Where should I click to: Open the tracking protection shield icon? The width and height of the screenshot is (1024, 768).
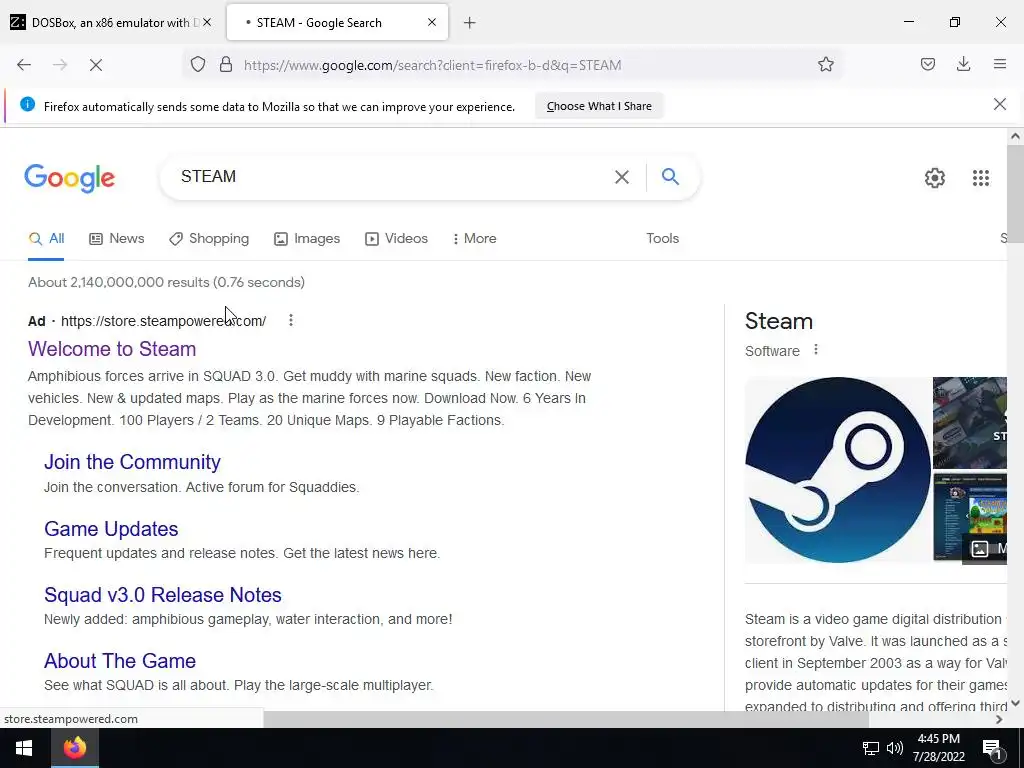point(198,65)
